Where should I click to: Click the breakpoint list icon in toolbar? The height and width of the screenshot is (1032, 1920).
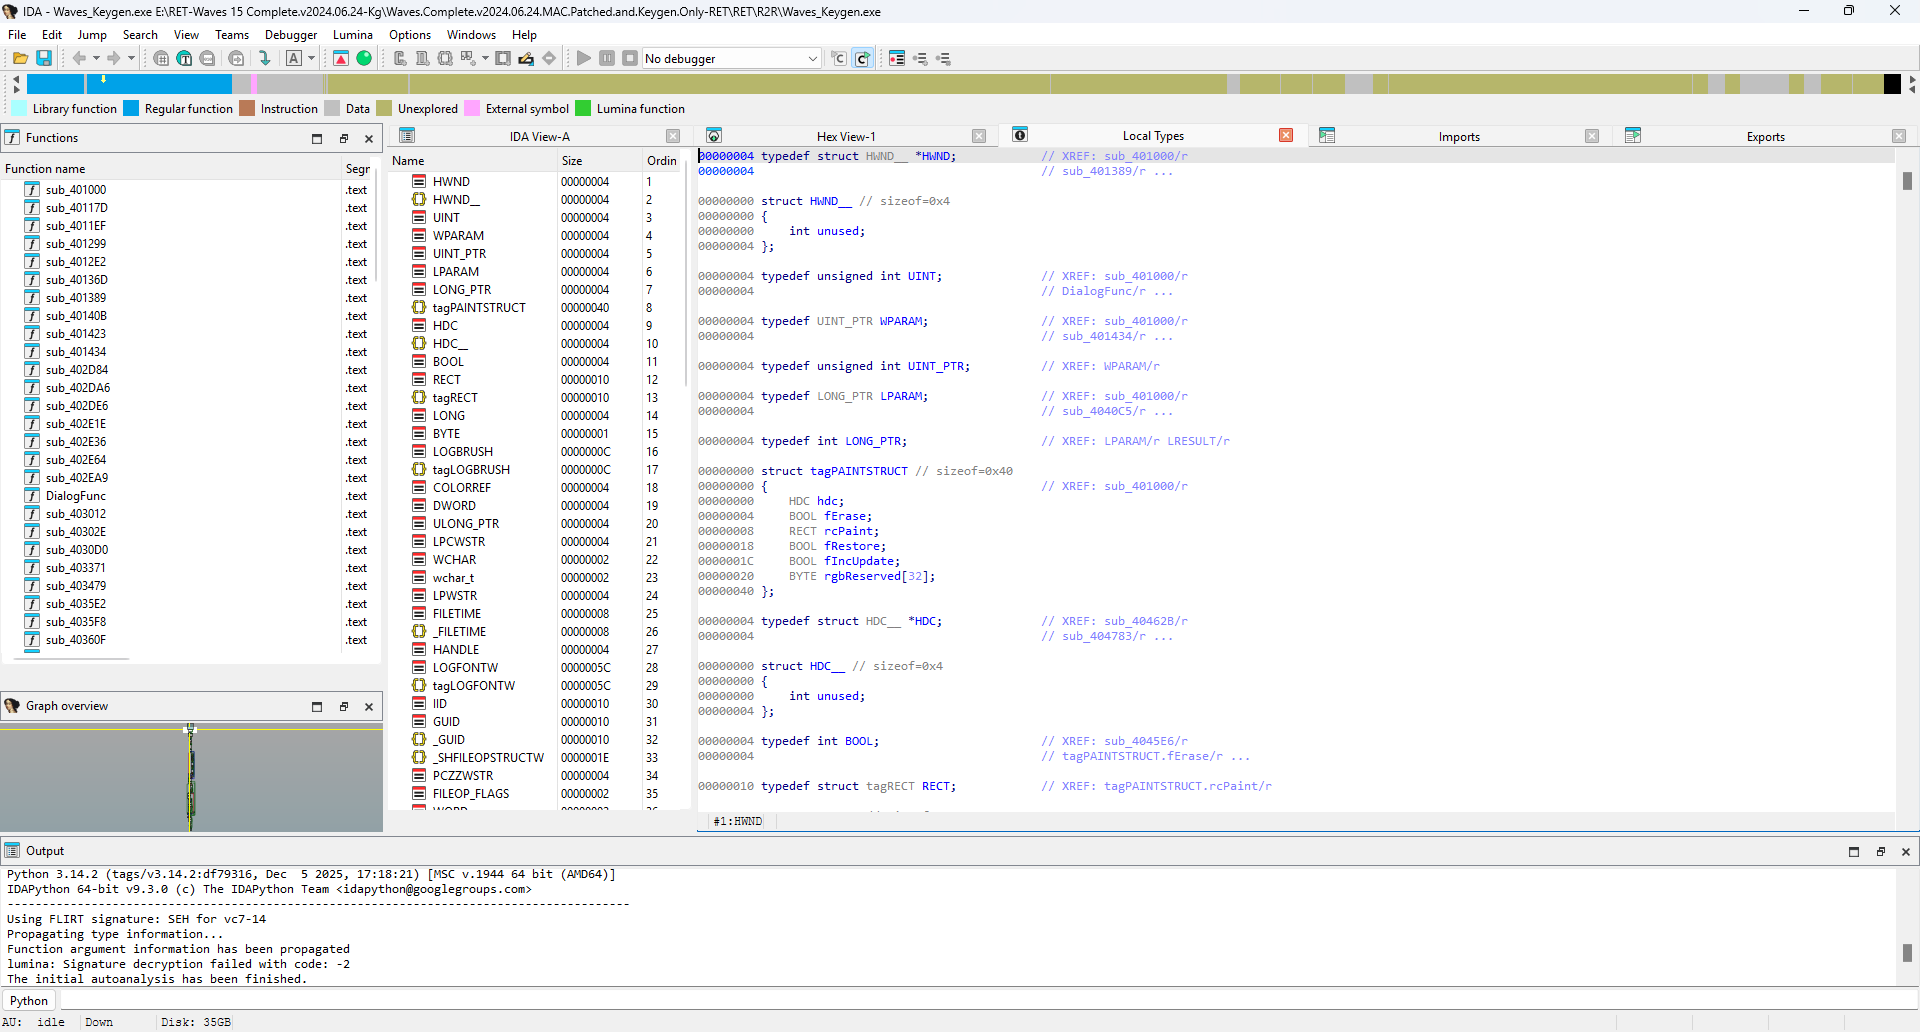click(897, 59)
